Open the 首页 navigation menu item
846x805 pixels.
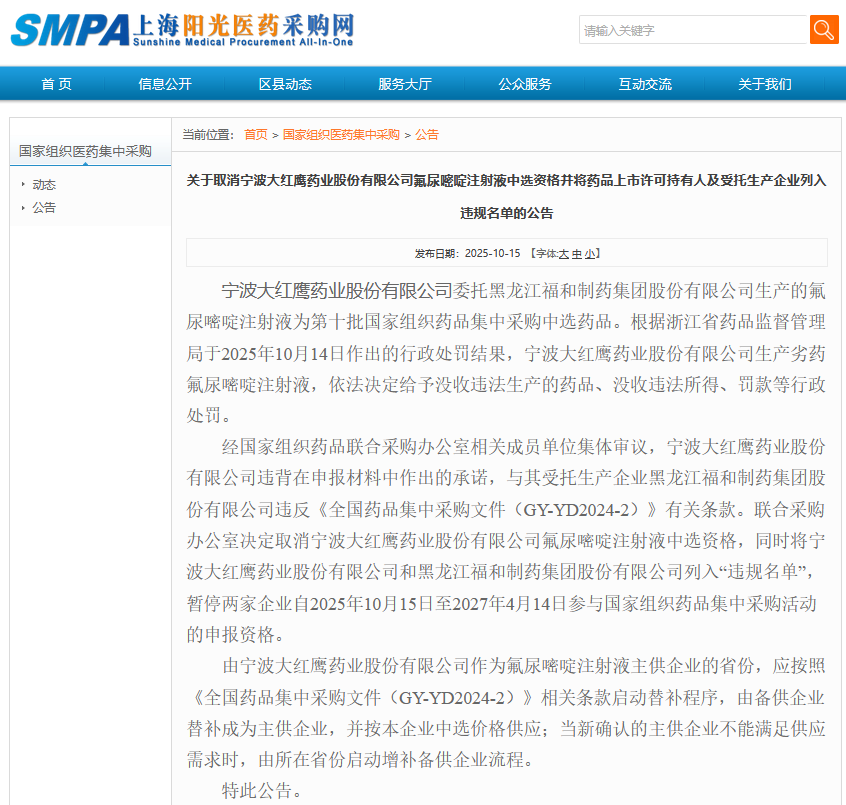(x=56, y=84)
